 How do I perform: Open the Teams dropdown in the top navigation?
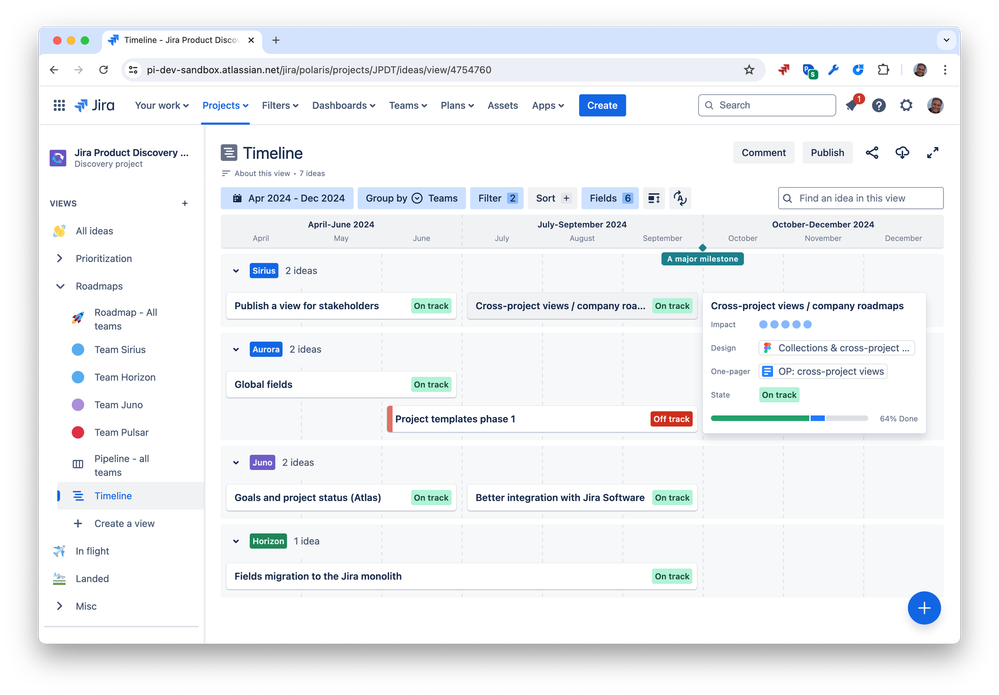point(408,106)
